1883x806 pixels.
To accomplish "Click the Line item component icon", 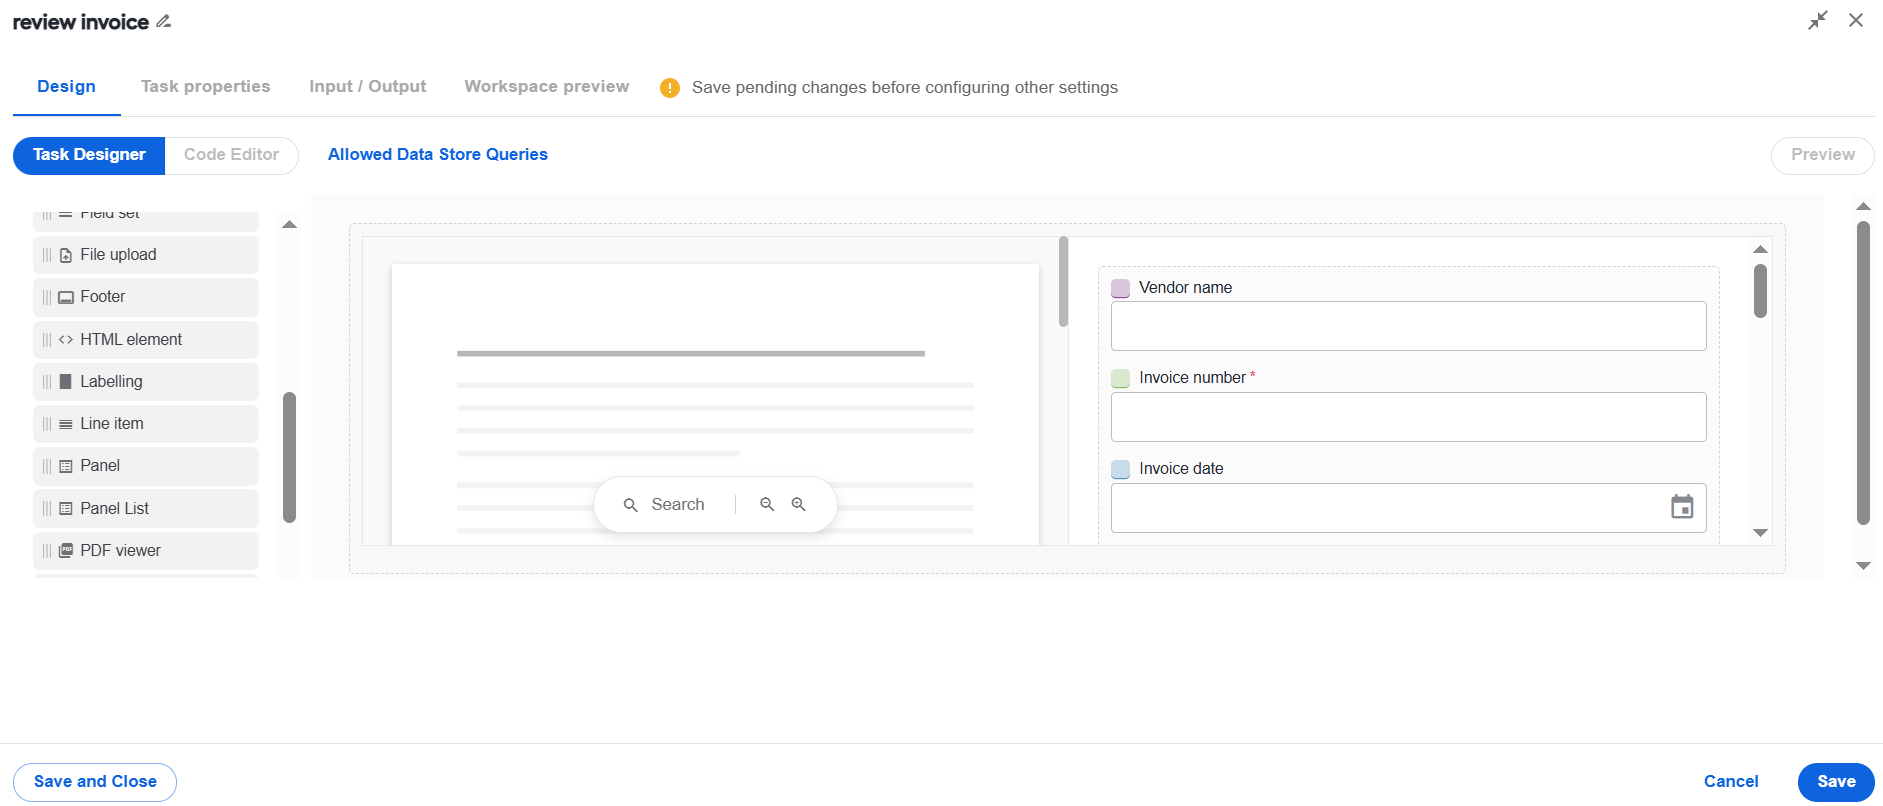I will point(66,424).
